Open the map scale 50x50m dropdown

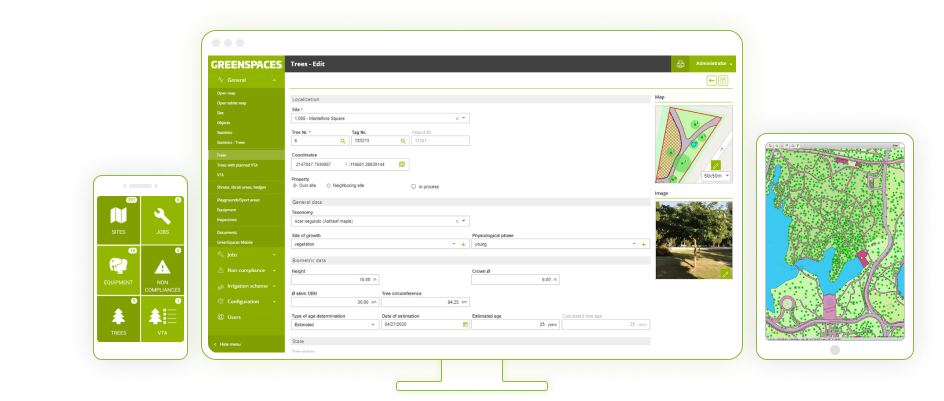(x=716, y=175)
